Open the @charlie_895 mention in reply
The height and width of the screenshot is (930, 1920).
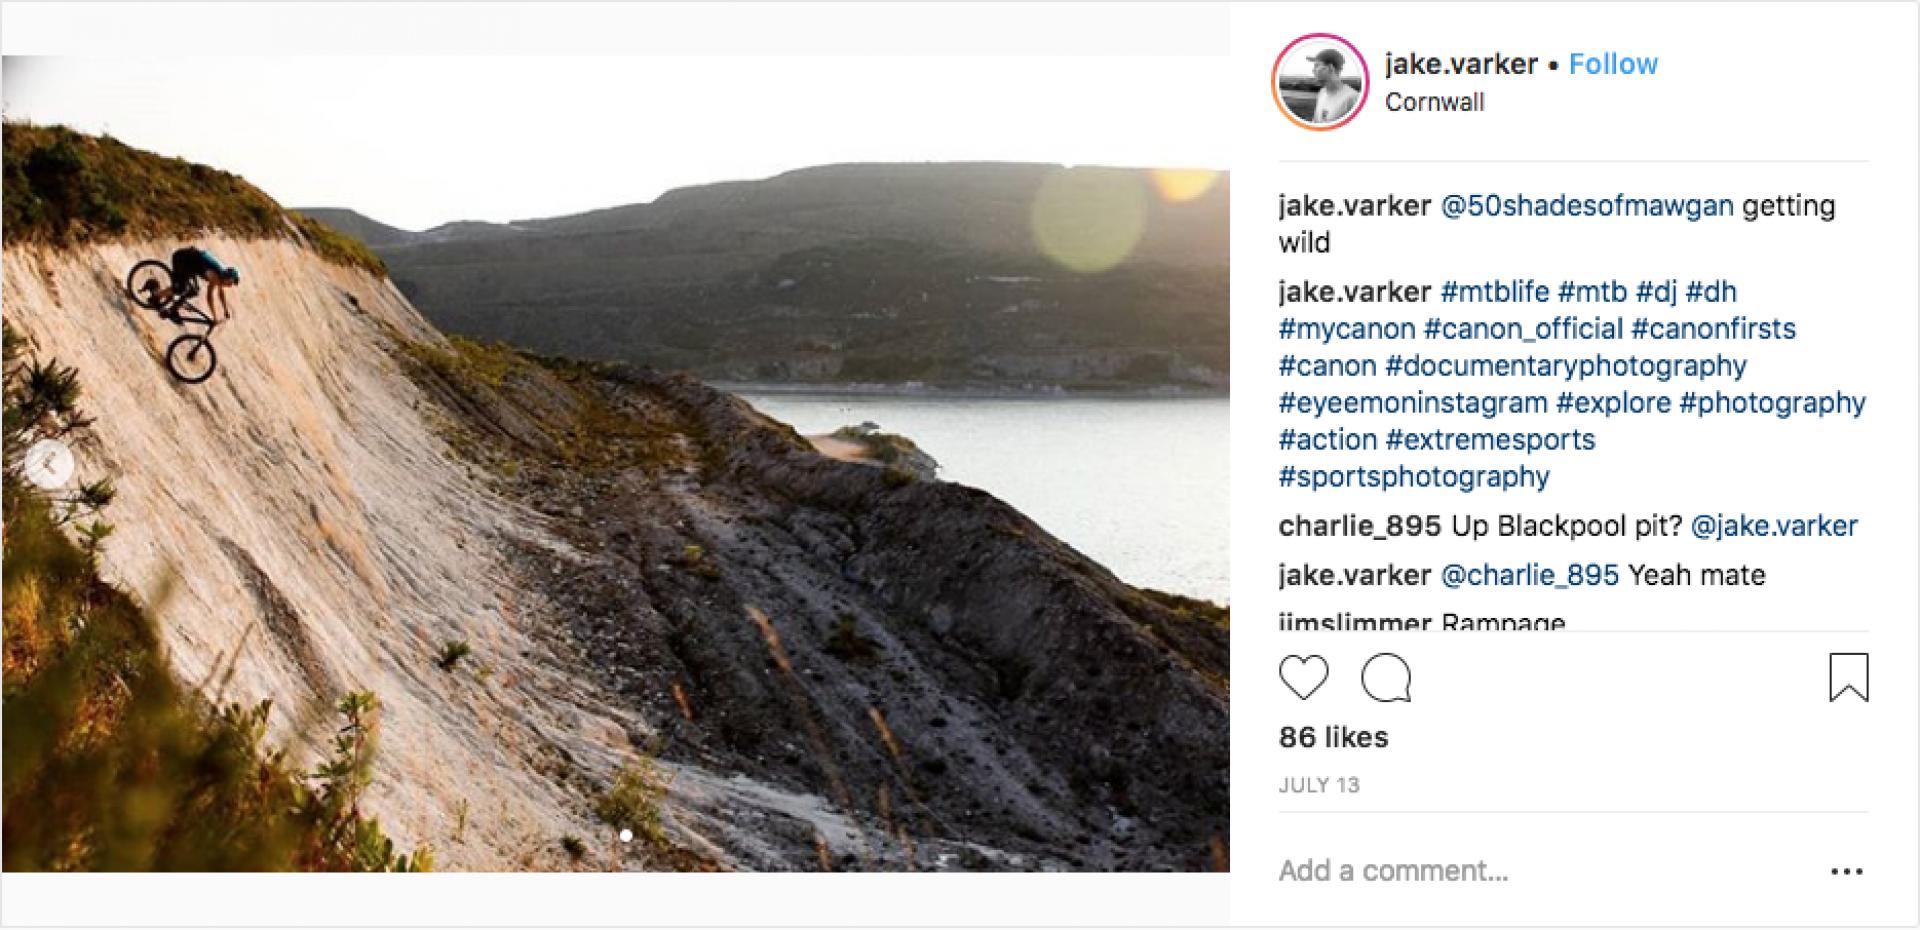[x=1529, y=575]
